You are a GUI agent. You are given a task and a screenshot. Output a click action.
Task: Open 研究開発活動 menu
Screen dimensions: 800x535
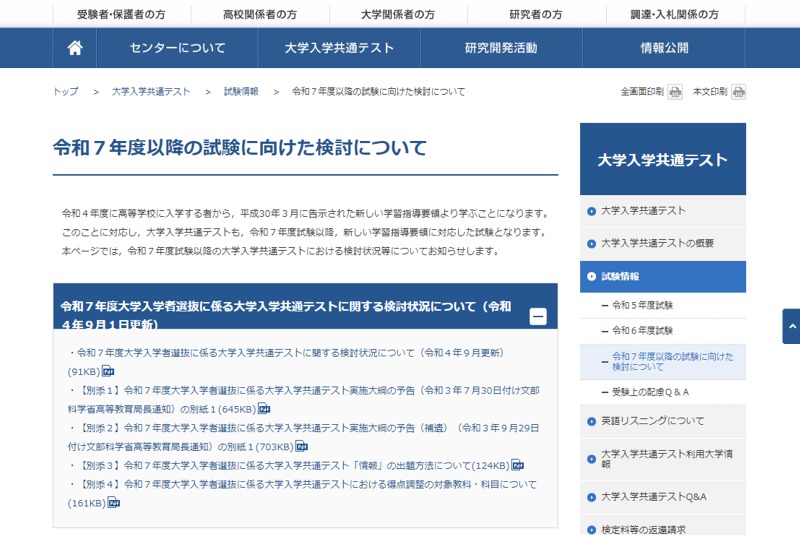pos(501,48)
